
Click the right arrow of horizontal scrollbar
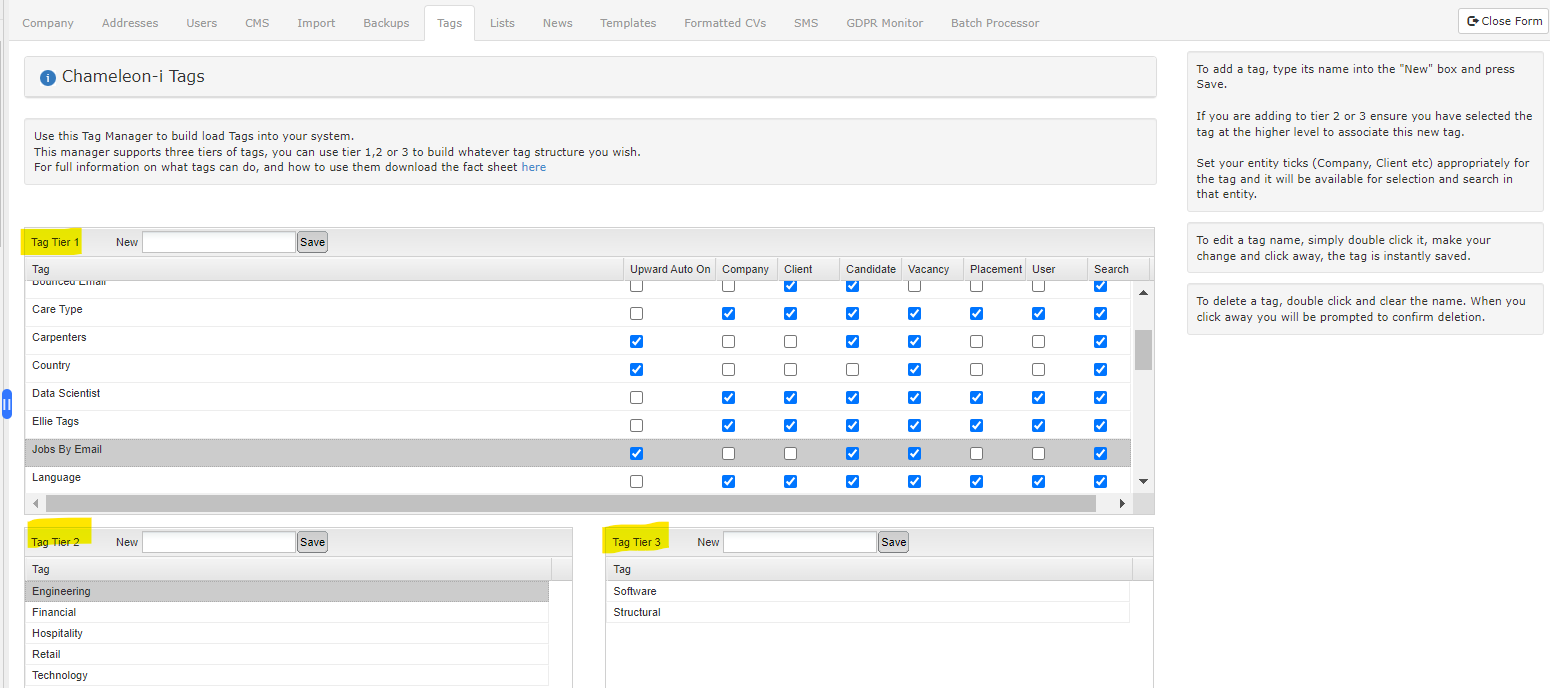pos(1122,503)
